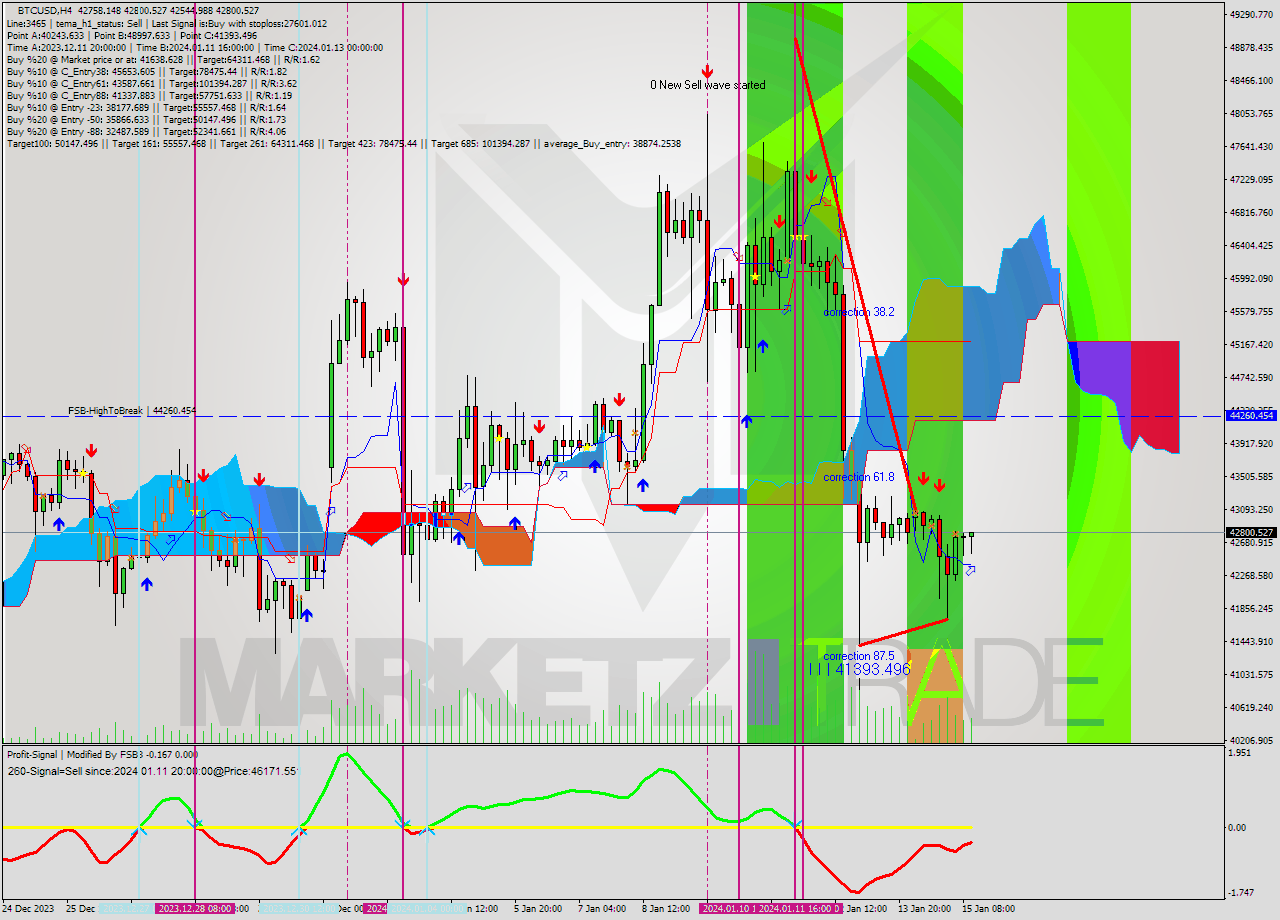
Task: Click the 'FSB-HighToBreak | 44260.454' label
Action: click(x=132, y=410)
